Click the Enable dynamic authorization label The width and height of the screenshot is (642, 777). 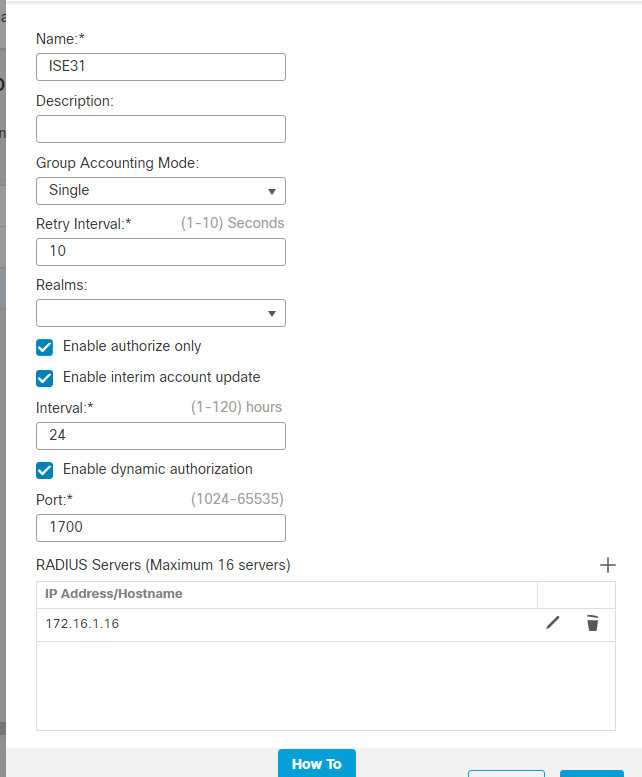coord(158,469)
